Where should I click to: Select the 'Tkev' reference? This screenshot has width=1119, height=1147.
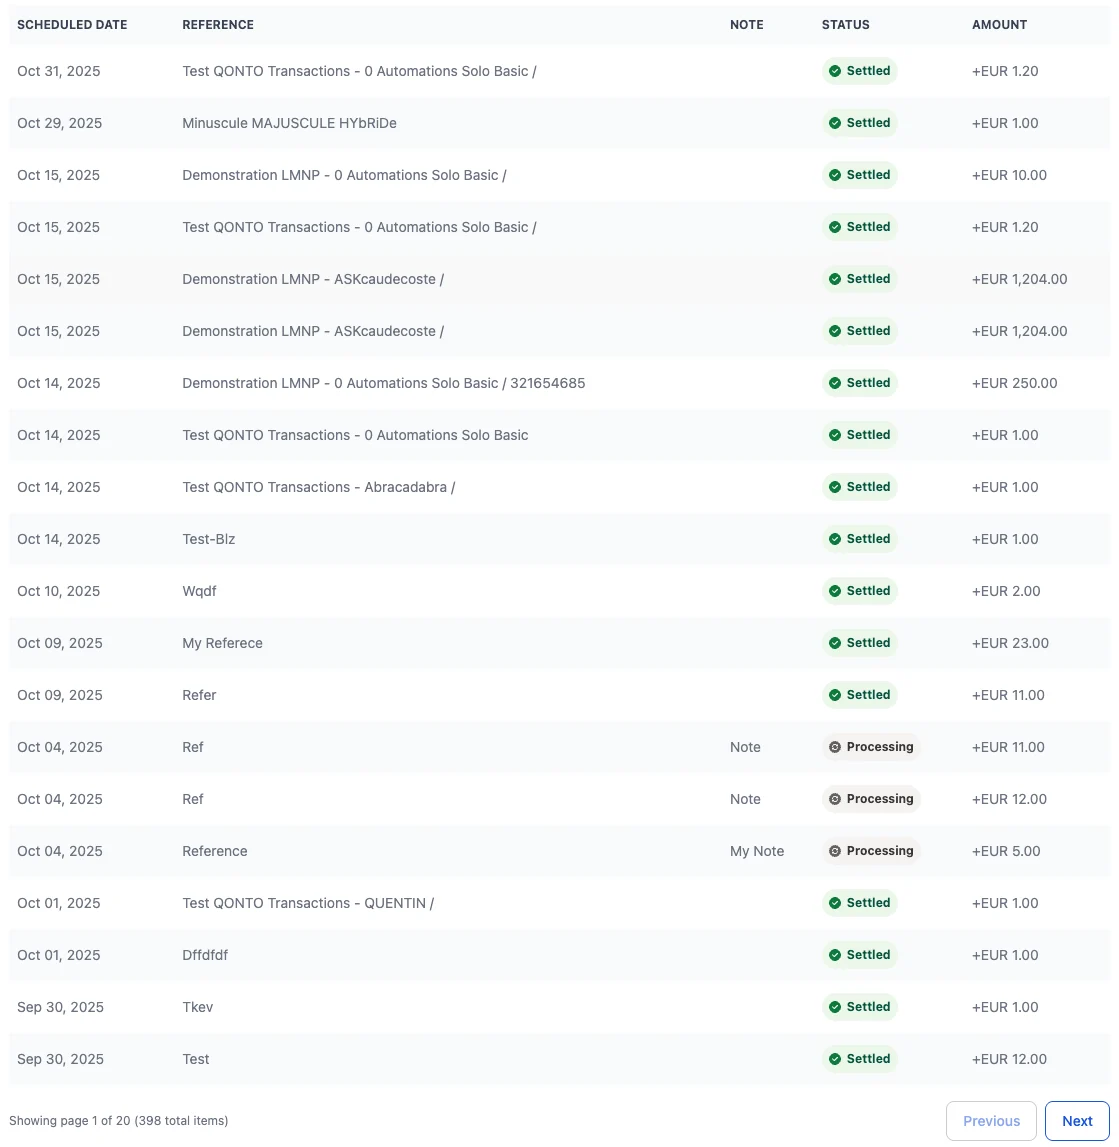(197, 1007)
